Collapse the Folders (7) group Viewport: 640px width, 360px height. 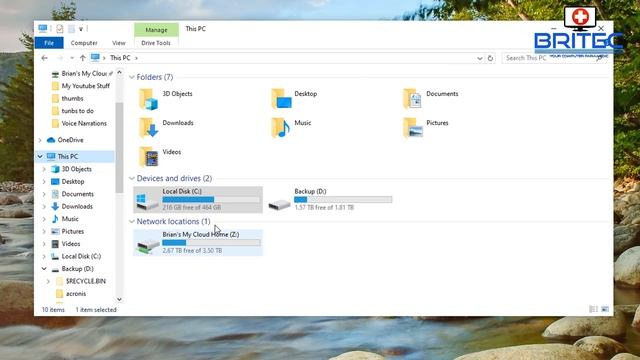tap(132, 77)
